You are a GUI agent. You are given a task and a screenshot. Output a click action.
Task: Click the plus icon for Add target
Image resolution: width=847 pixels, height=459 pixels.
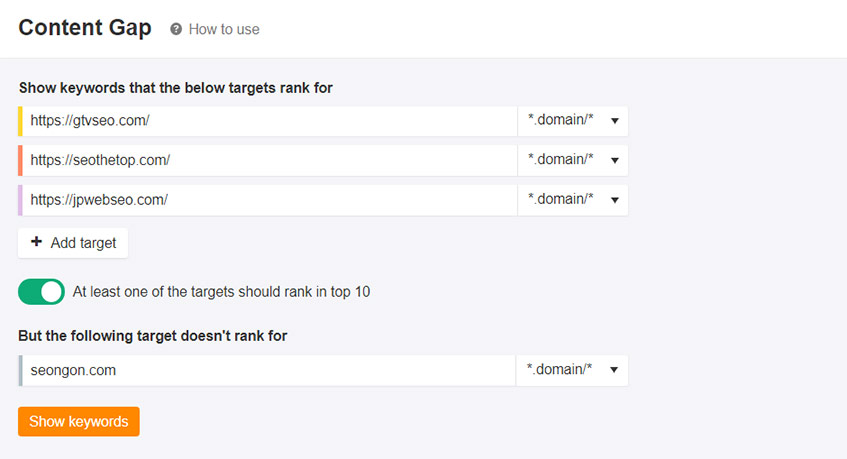tap(36, 241)
